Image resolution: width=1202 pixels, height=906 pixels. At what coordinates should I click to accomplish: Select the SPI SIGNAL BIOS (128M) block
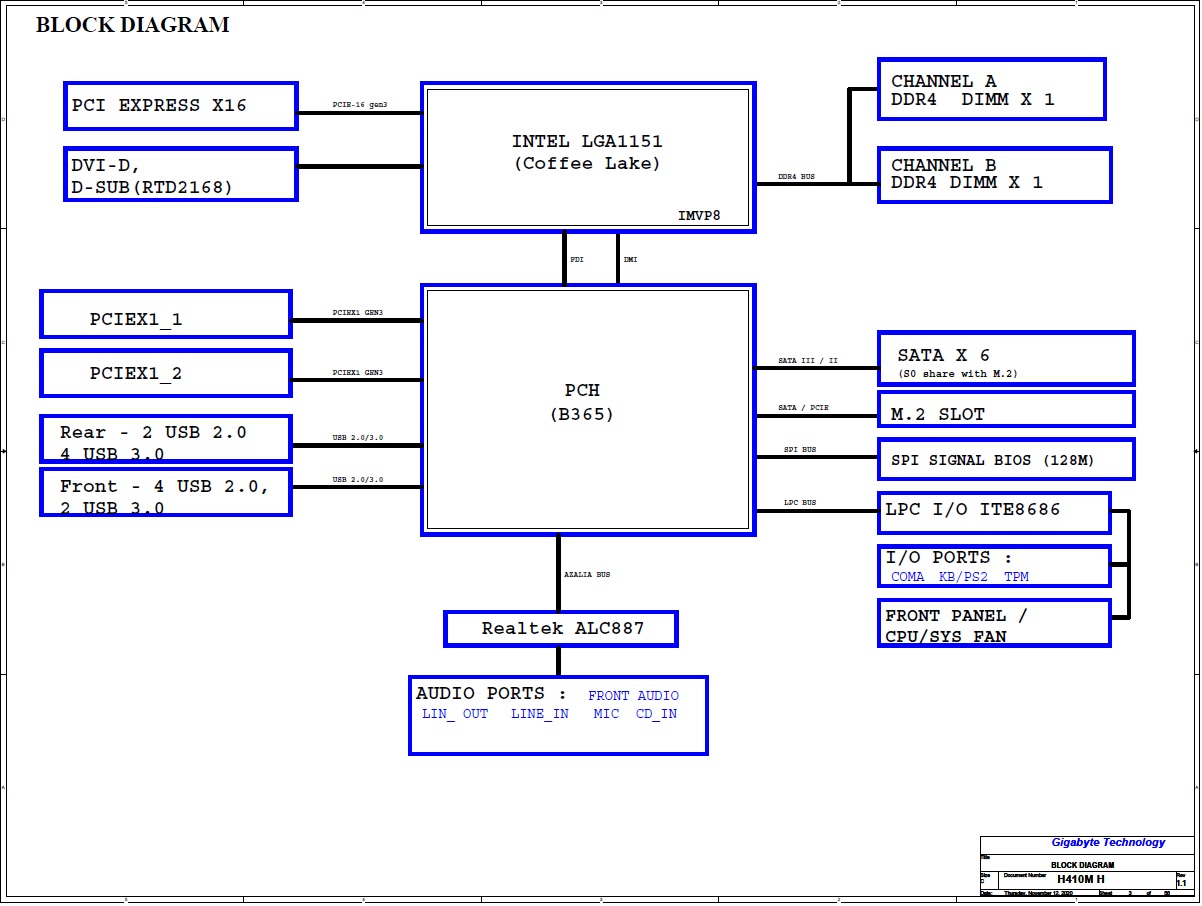coord(1006,459)
